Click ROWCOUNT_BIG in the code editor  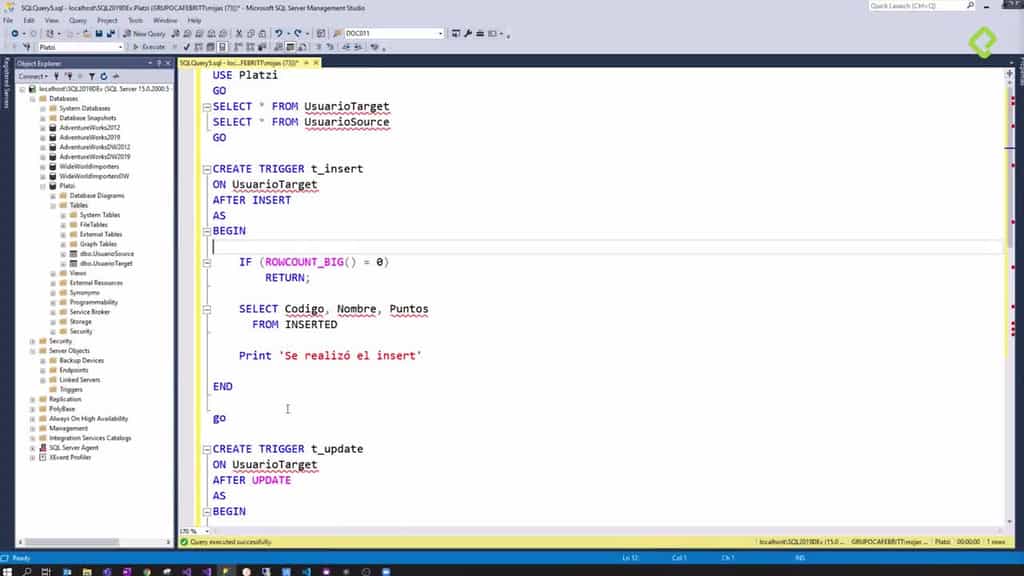click(304, 262)
